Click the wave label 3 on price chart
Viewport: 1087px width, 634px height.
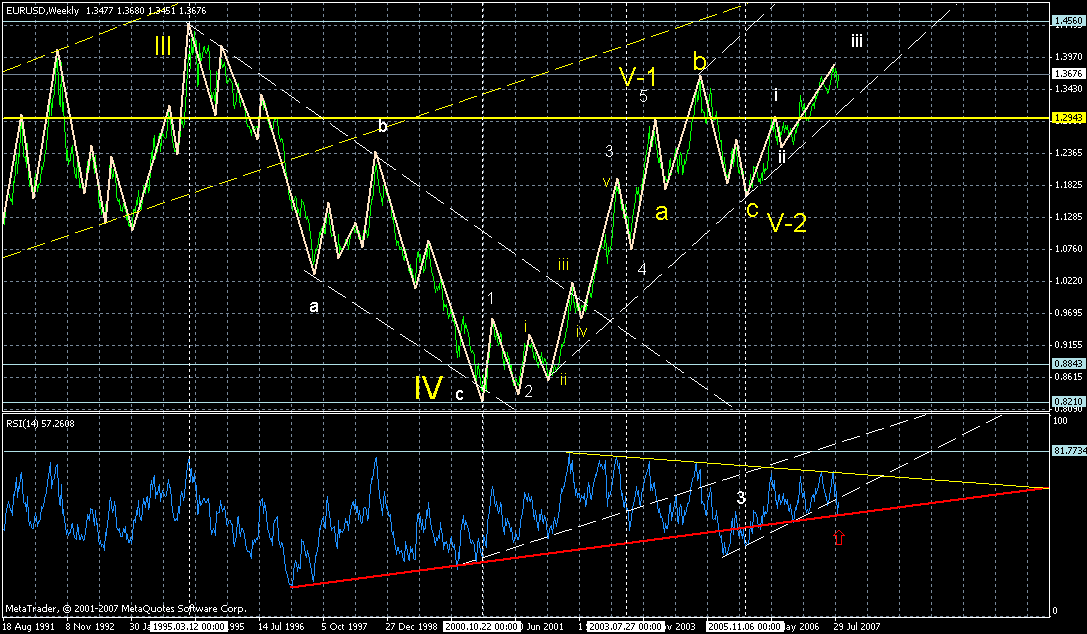(609, 152)
